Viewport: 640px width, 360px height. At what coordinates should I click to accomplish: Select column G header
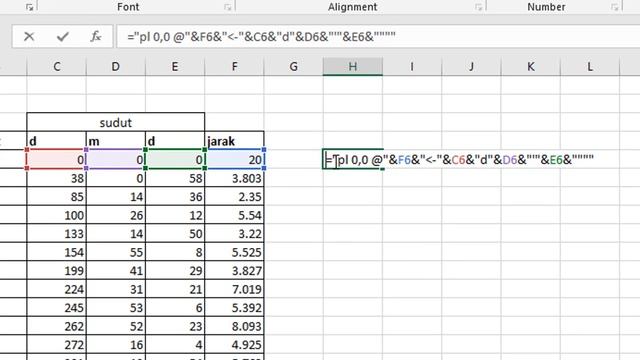pyautogui.click(x=293, y=67)
